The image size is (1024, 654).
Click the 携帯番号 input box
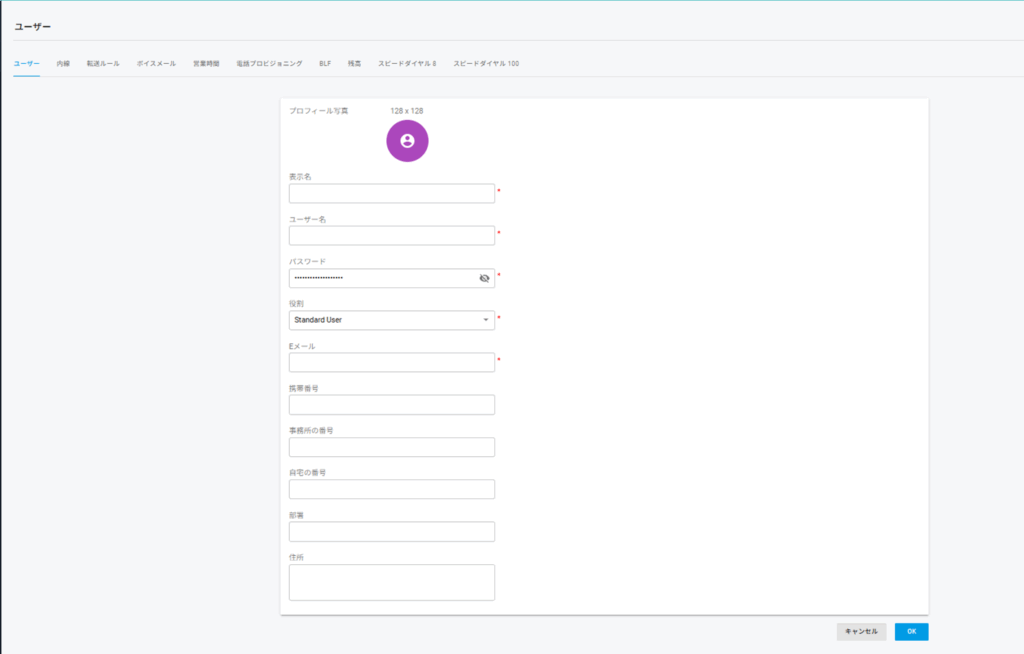pos(391,405)
